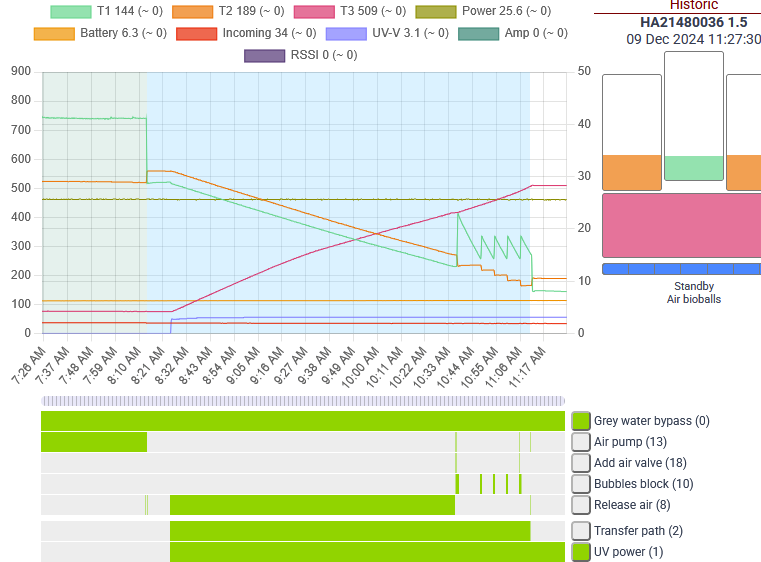This screenshot has height=562, width=761.
Task: Click the green middle tank level
Action: 694,168
